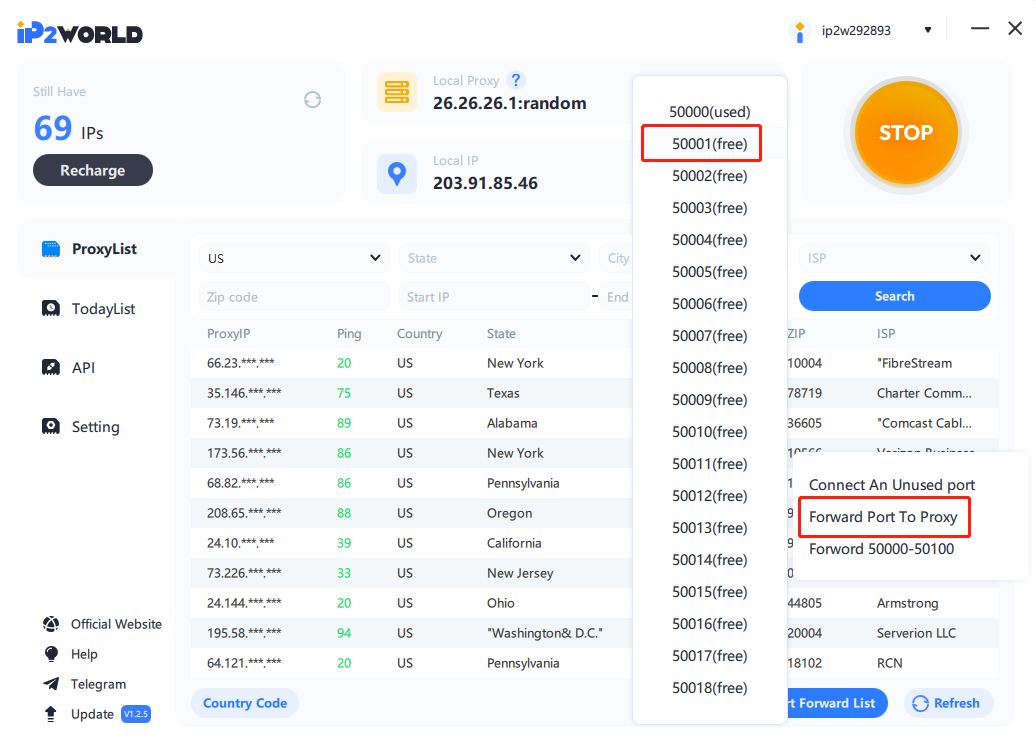Select proxy row 35.146.***.***

pyautogui.click(x=412, y=393)
